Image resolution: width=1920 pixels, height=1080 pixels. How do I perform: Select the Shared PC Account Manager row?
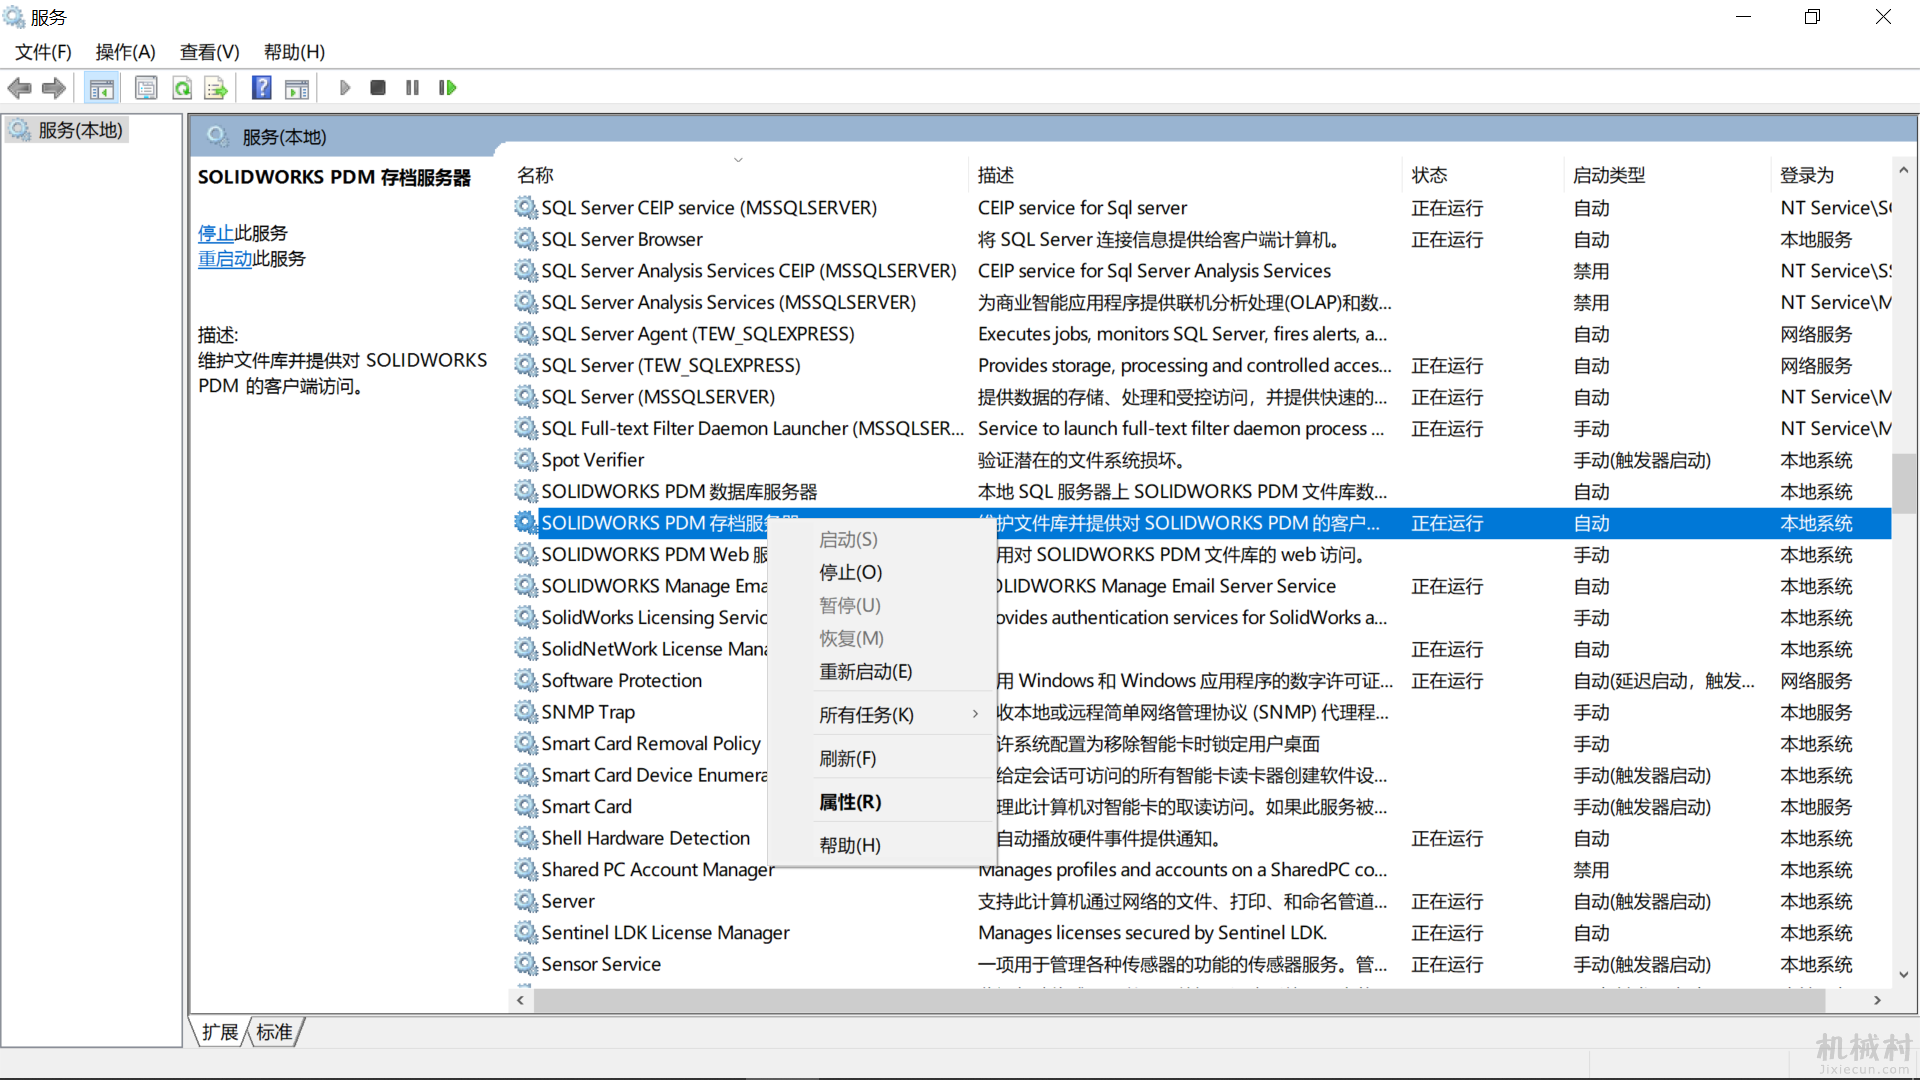[1201, 870]
